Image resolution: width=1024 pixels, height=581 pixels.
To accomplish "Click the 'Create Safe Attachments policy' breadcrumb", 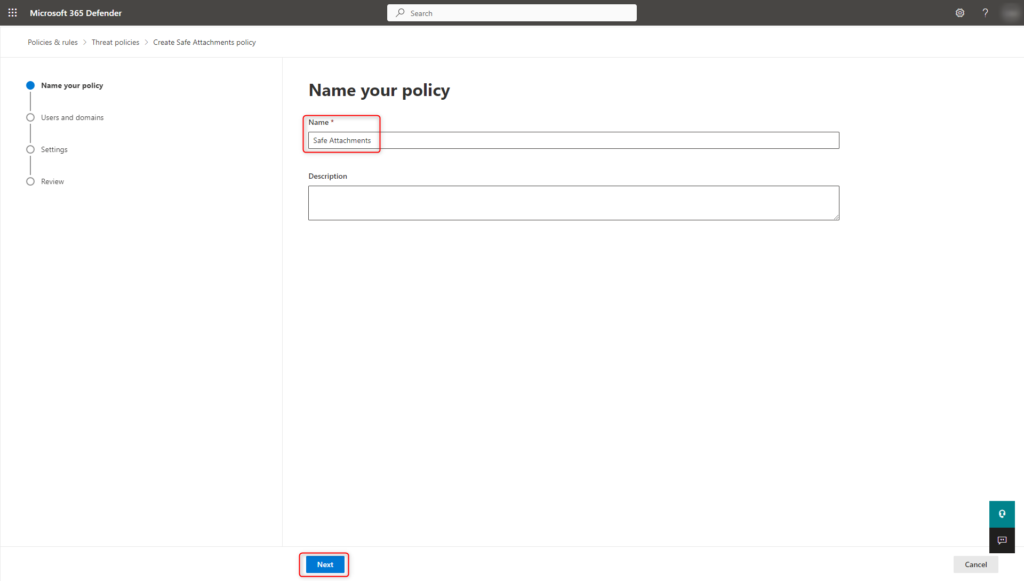I will 204,42.
